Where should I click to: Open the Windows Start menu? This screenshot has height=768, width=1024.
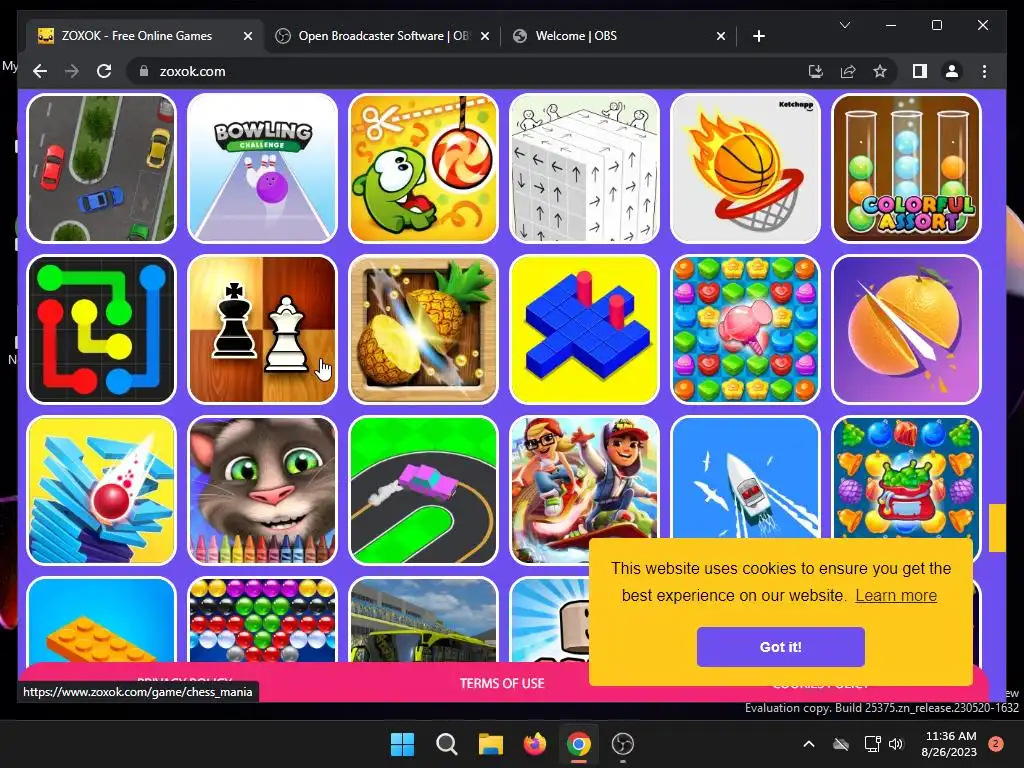coord(402,744)
